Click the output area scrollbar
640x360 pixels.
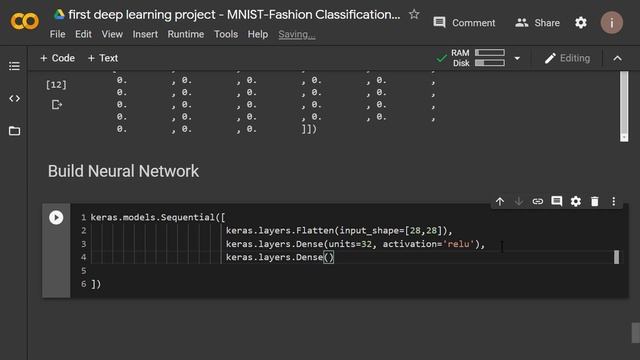pyautogui.click(x=624, y=106)
